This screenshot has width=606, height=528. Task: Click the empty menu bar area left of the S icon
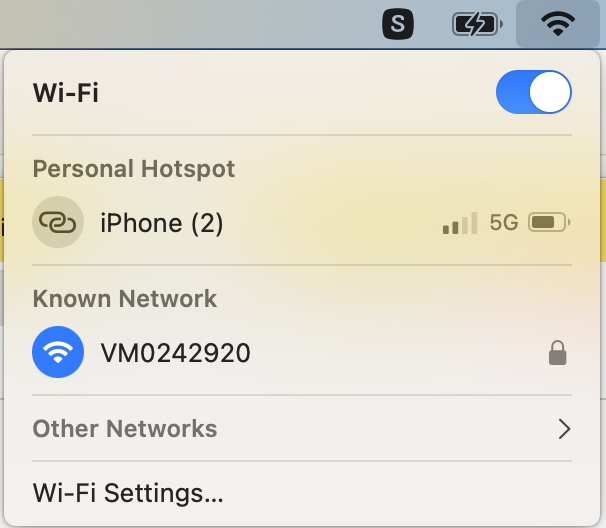189,24
